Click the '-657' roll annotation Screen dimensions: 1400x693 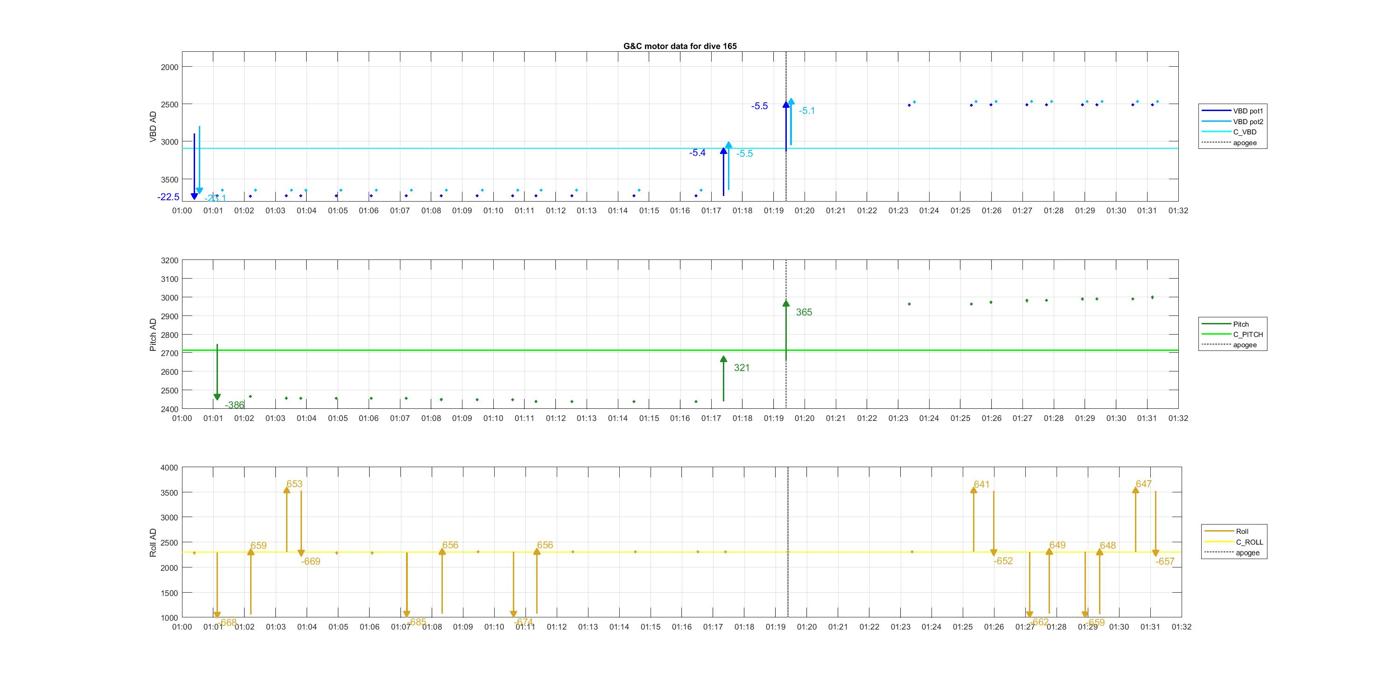[1165, 562]
